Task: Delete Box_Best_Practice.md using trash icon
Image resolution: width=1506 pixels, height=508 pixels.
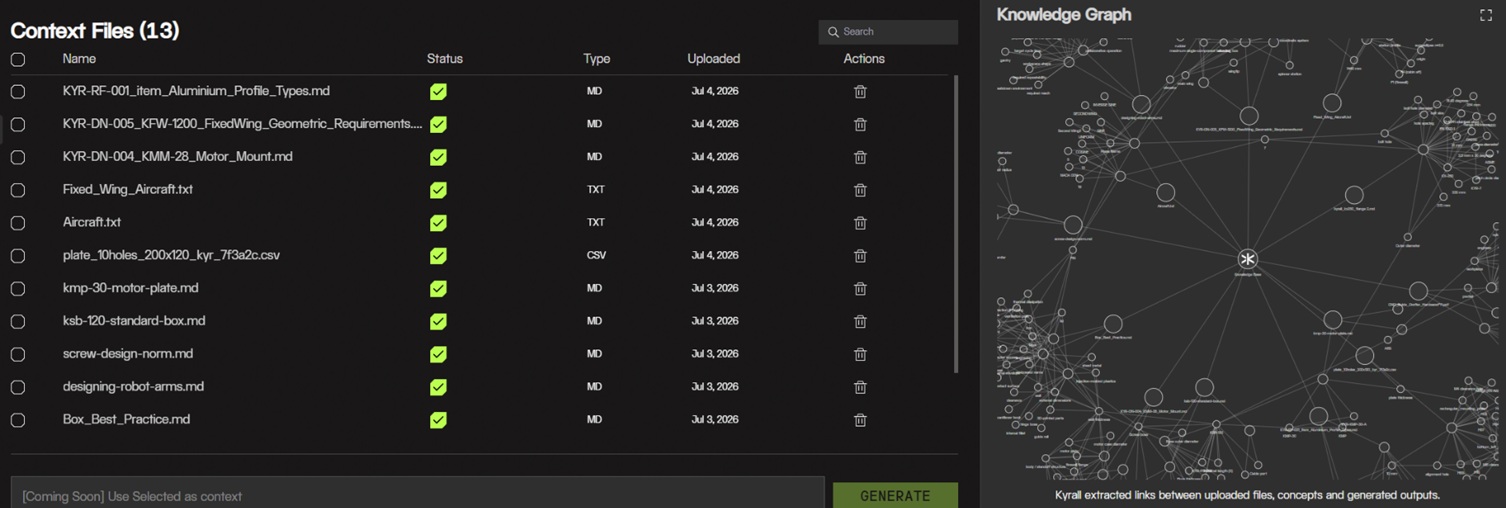Action: pos(860,421)
